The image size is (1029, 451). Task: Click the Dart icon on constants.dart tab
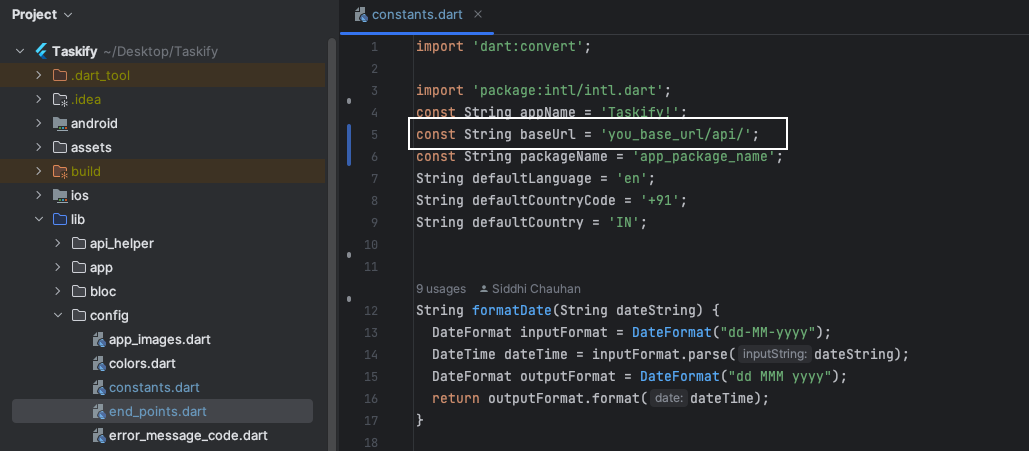pos(360,15)
